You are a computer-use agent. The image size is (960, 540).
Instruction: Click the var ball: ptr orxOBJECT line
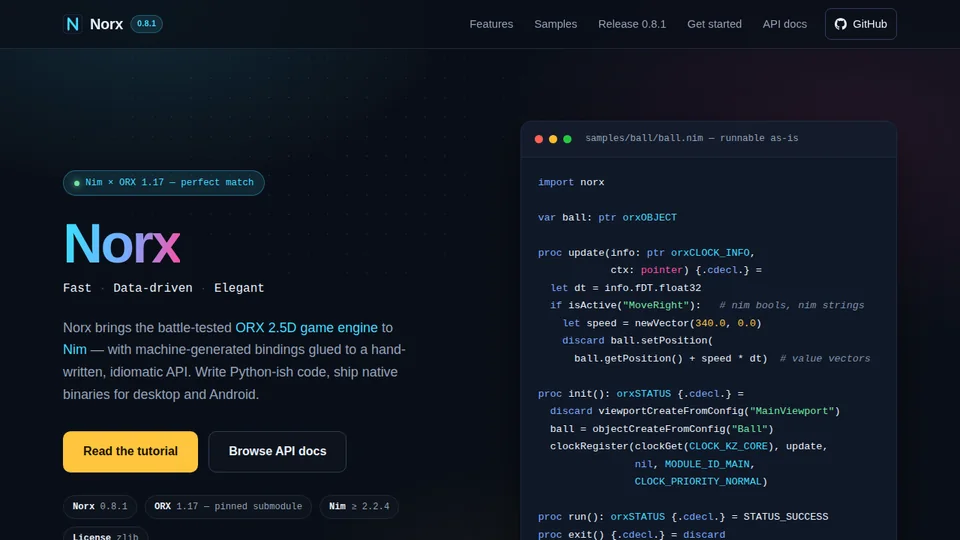(x=607, y=217)
